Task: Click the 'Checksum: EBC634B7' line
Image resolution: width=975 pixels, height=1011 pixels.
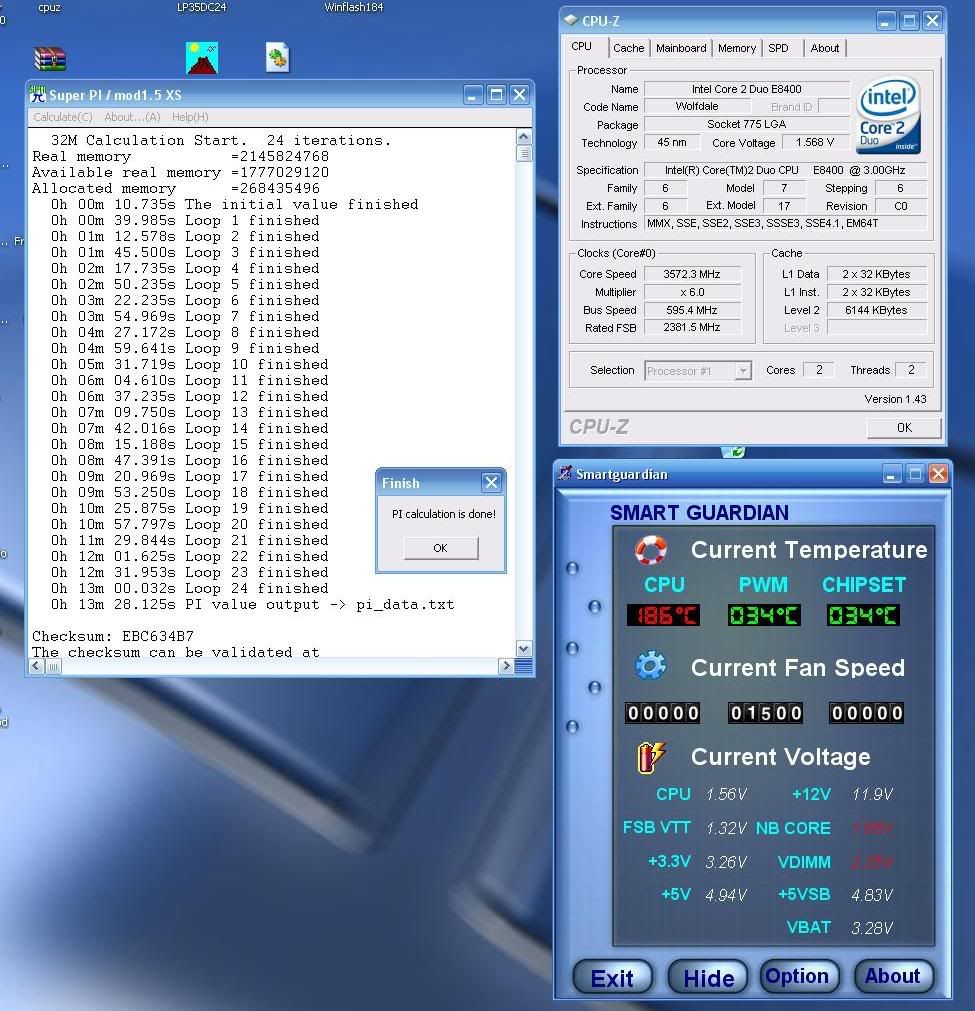Action: 113,636
